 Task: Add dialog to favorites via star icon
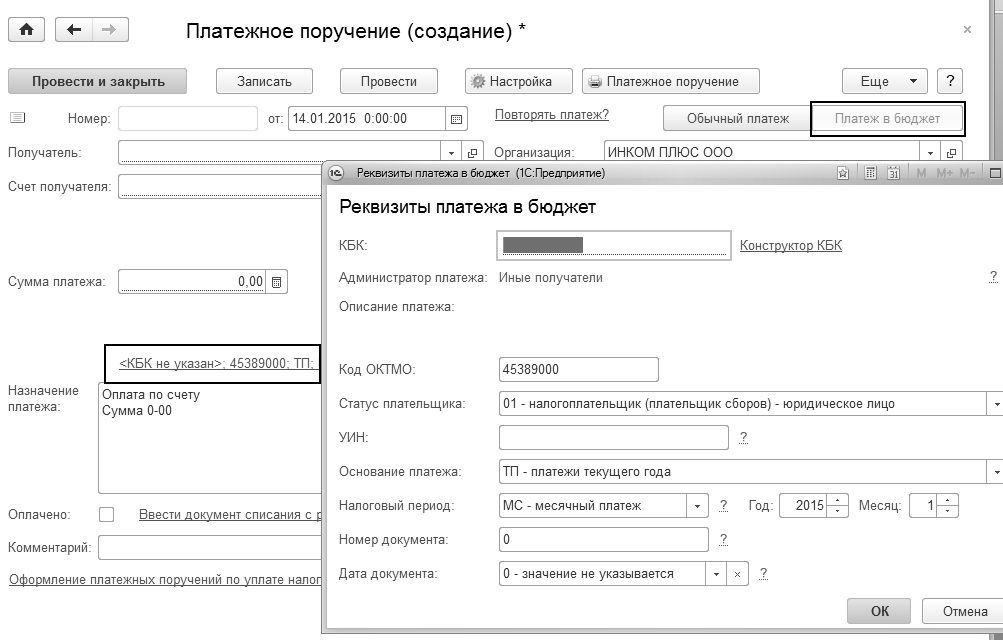point(844,173)
